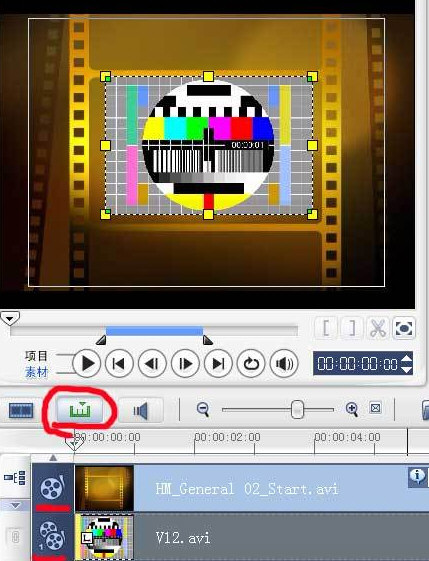Select 项目 (Project) playback mode

click(x=36, y=356)
